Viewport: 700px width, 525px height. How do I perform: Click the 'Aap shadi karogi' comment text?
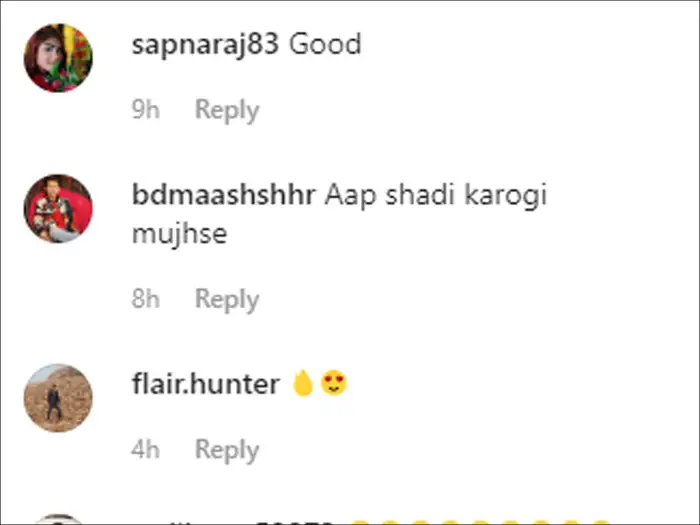[x=437, y=195]
